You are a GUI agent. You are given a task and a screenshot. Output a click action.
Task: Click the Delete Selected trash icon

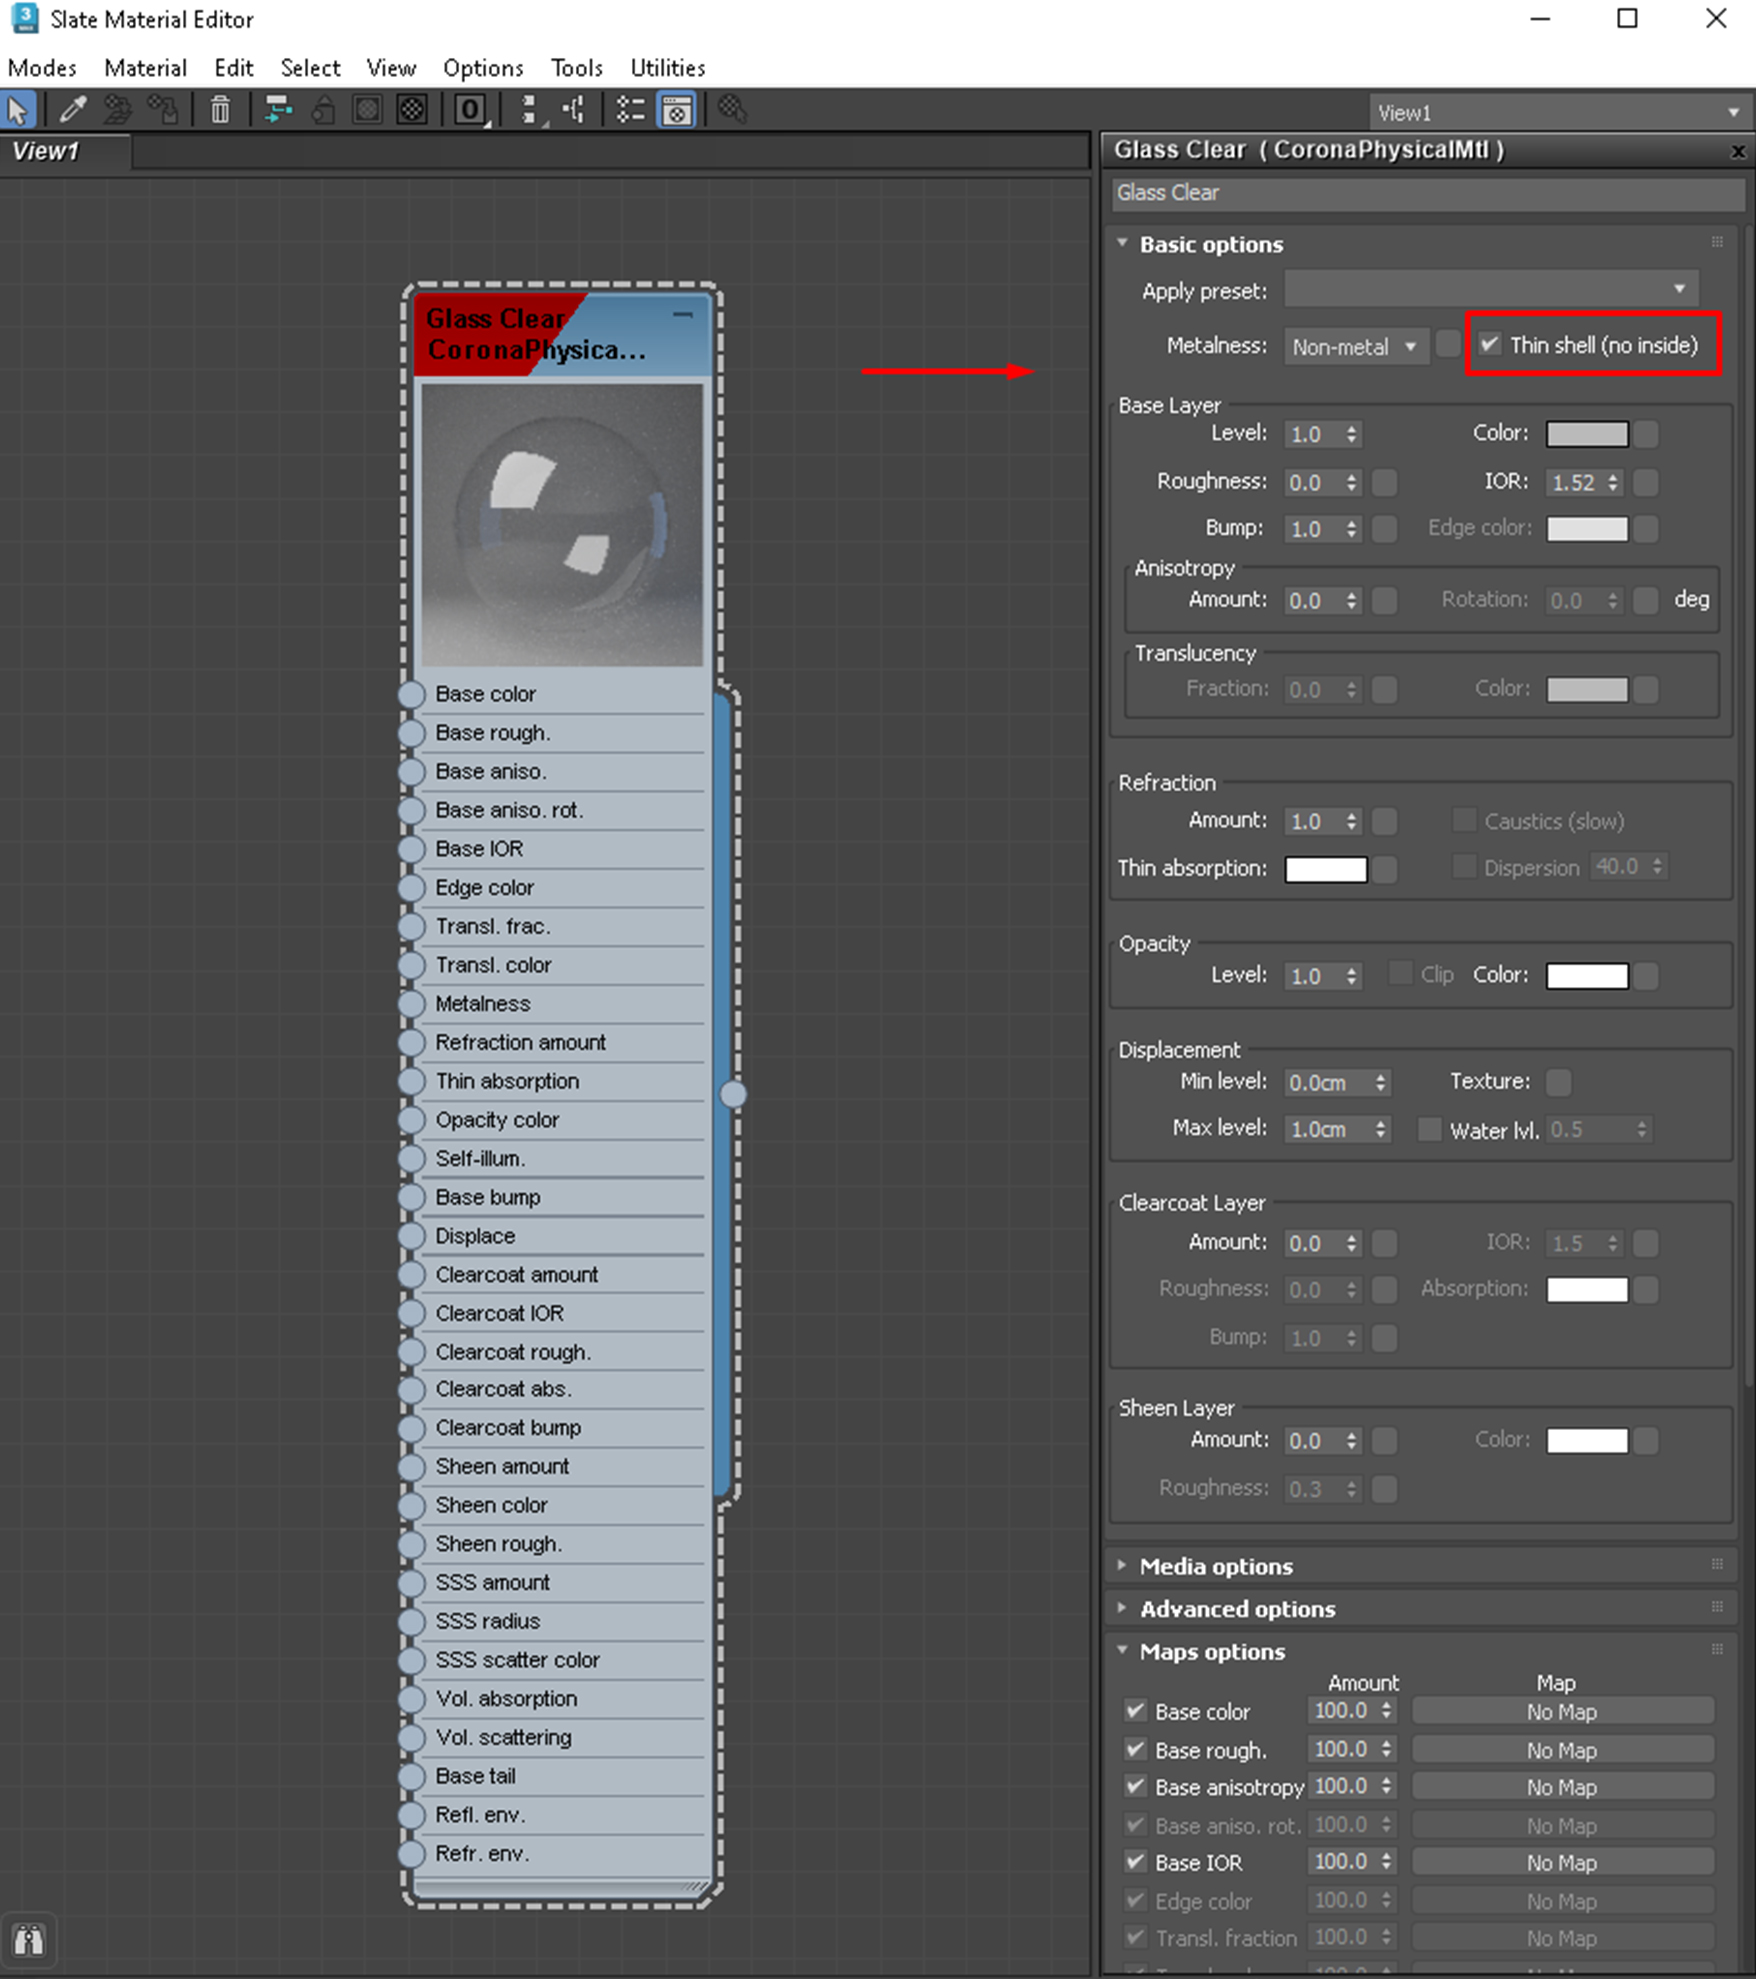(220, 110)
